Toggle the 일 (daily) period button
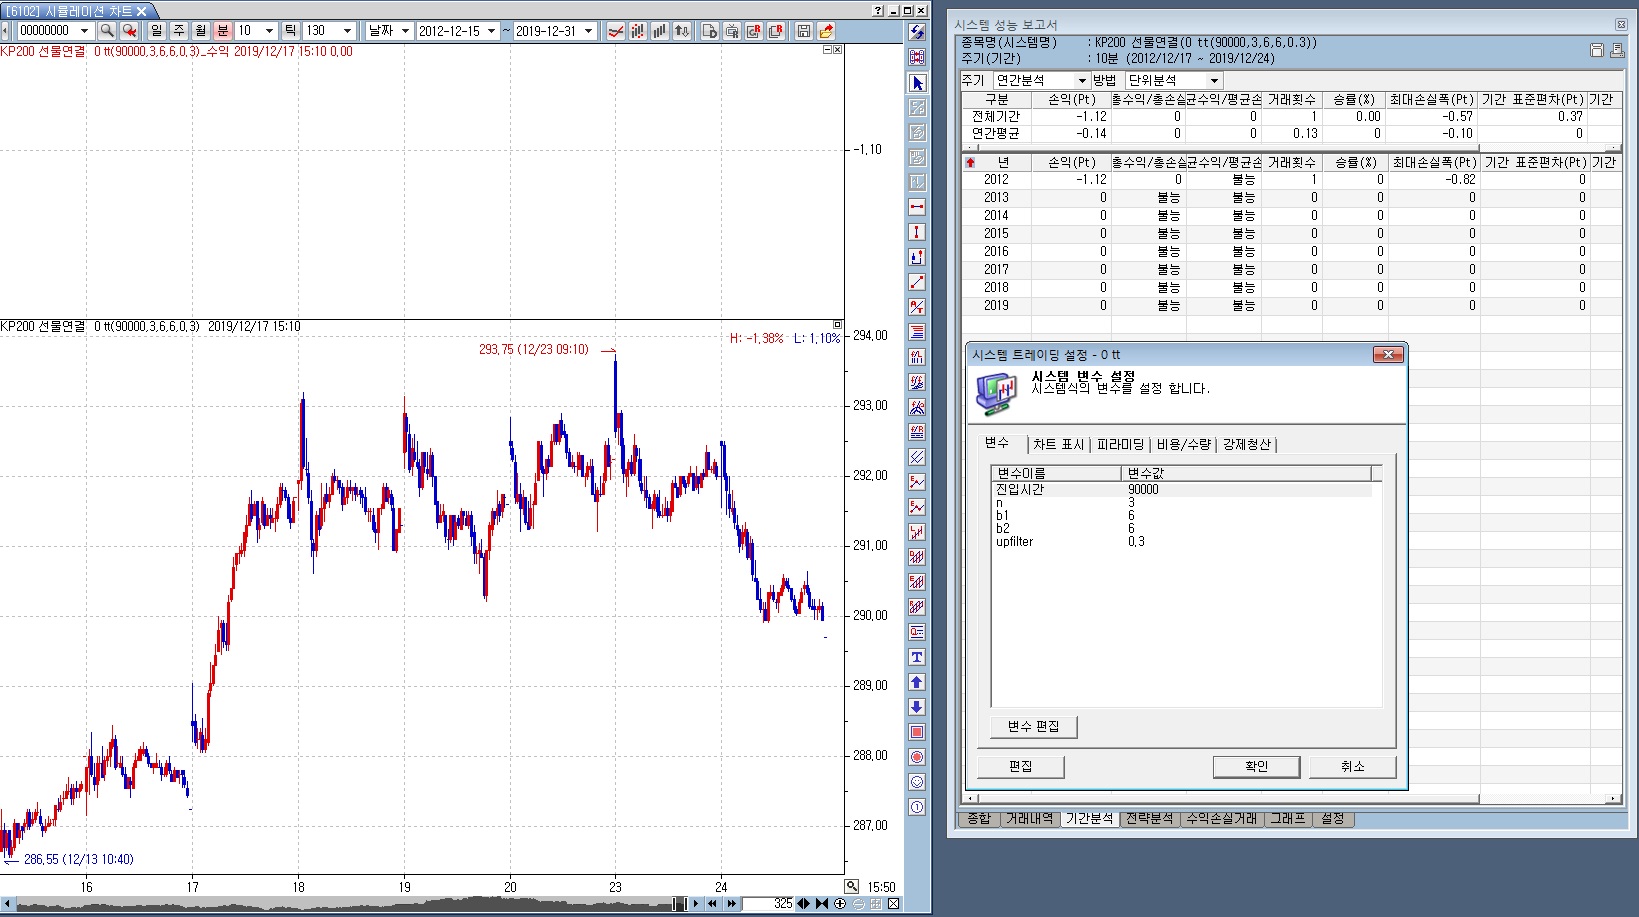1639x917 pixels. (x=157, y=31)
